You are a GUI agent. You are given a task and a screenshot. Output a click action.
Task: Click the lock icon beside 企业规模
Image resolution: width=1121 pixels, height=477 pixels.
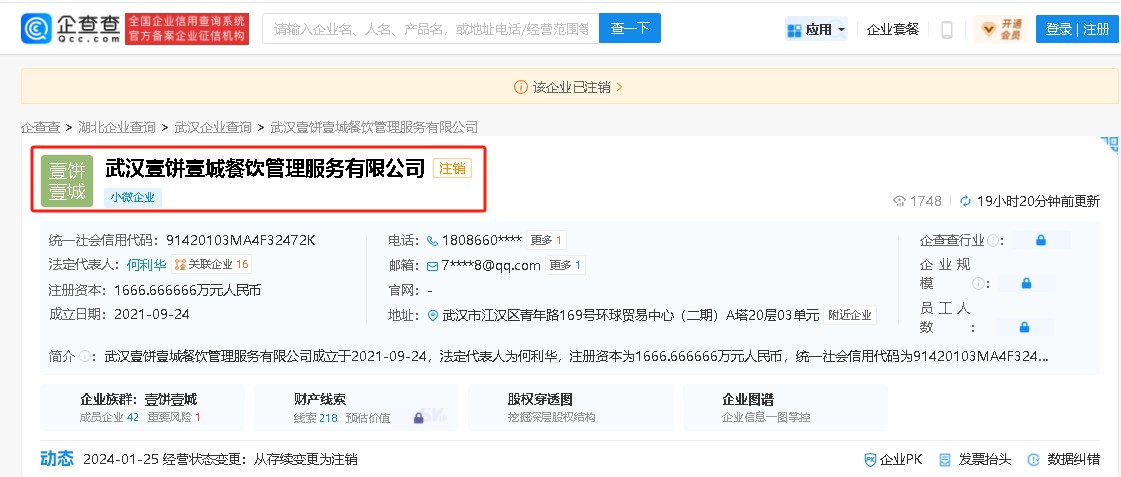[x=1025, y=283]
